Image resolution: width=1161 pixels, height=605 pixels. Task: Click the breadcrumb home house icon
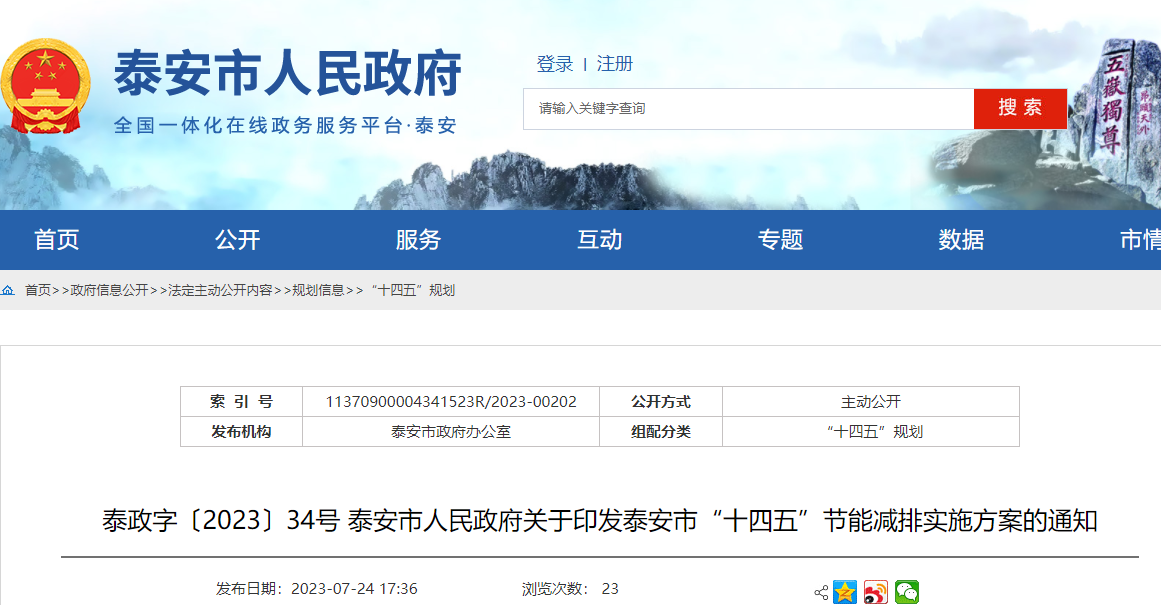(8, 290)
